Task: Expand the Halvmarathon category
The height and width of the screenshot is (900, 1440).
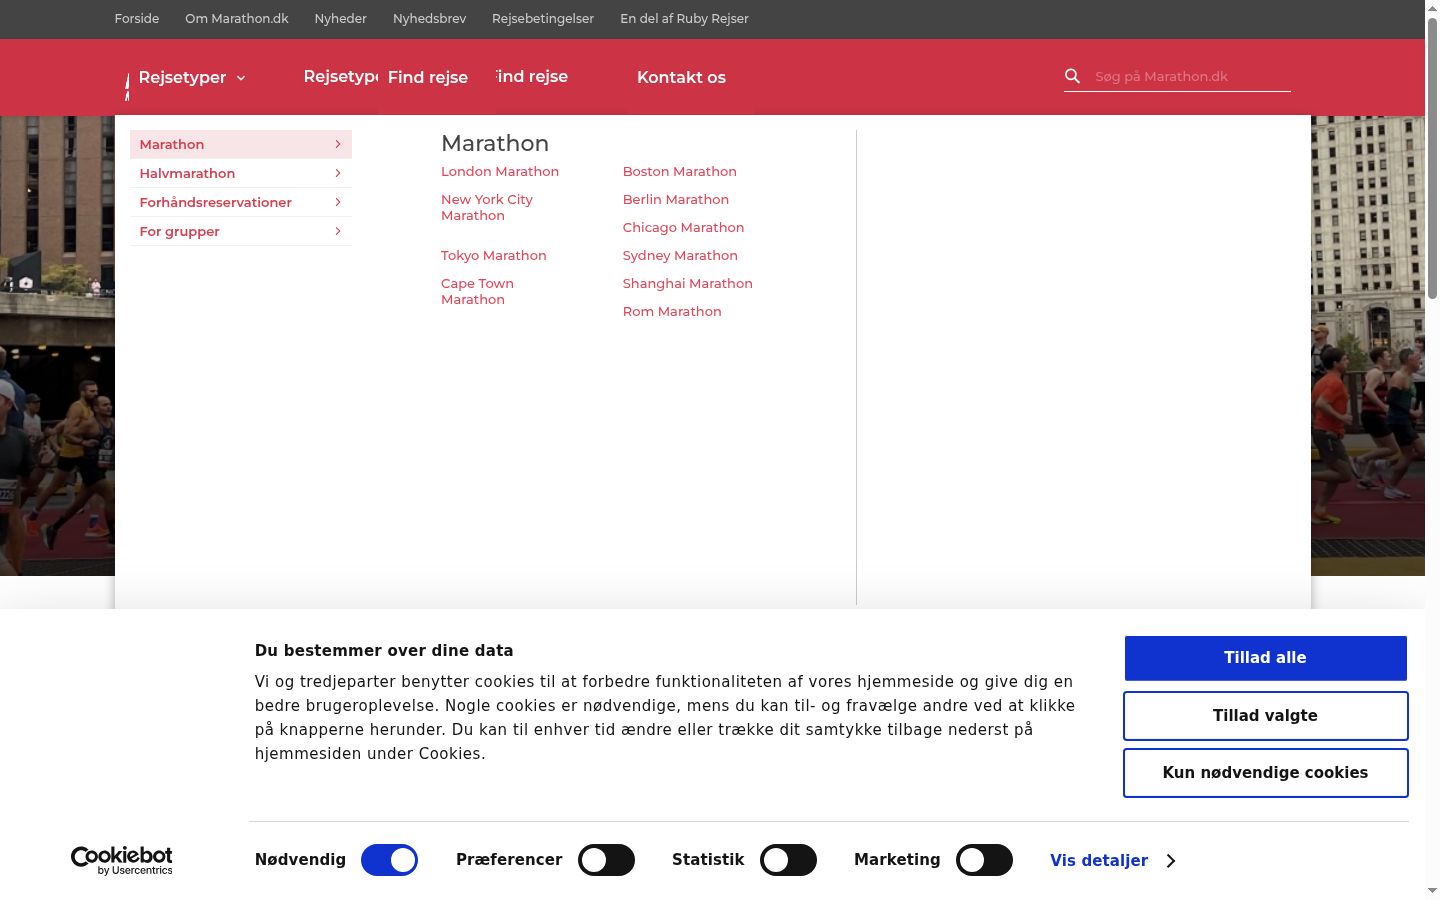Action: tap(241, 173)
